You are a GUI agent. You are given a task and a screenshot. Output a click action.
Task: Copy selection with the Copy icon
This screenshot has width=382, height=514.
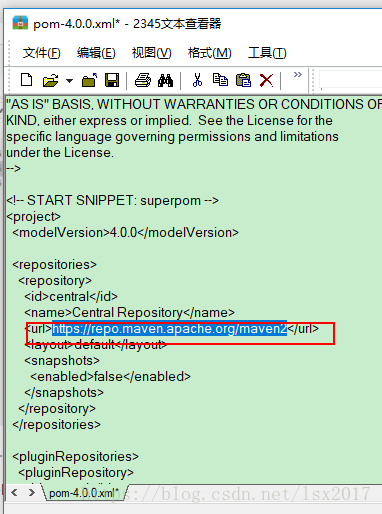tap(220, 80)
